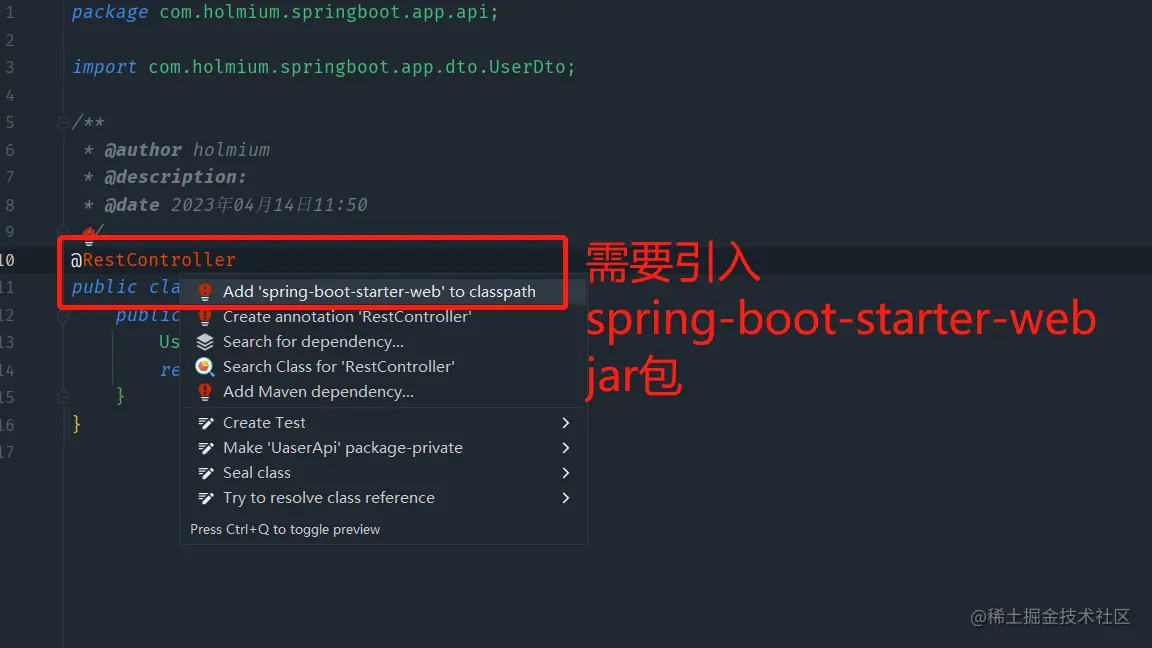The width and height of the screenshot is (1152, 648).
Task: Click the intention icon beside 'Seal class'
Action: [x=204, y=472]
